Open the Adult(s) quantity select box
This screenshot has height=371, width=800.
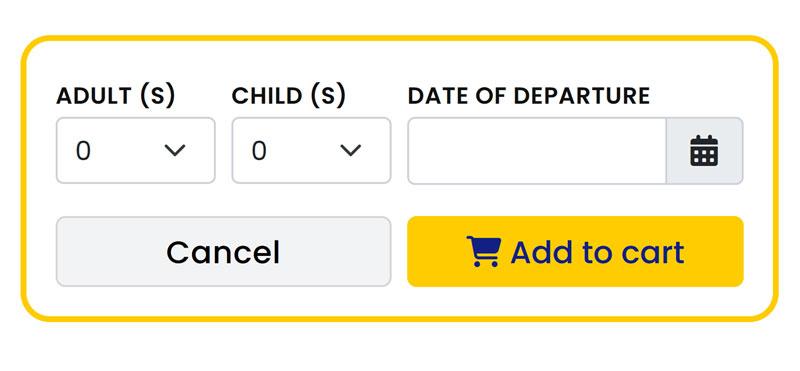pyautogui.click(x=136, y=151)
